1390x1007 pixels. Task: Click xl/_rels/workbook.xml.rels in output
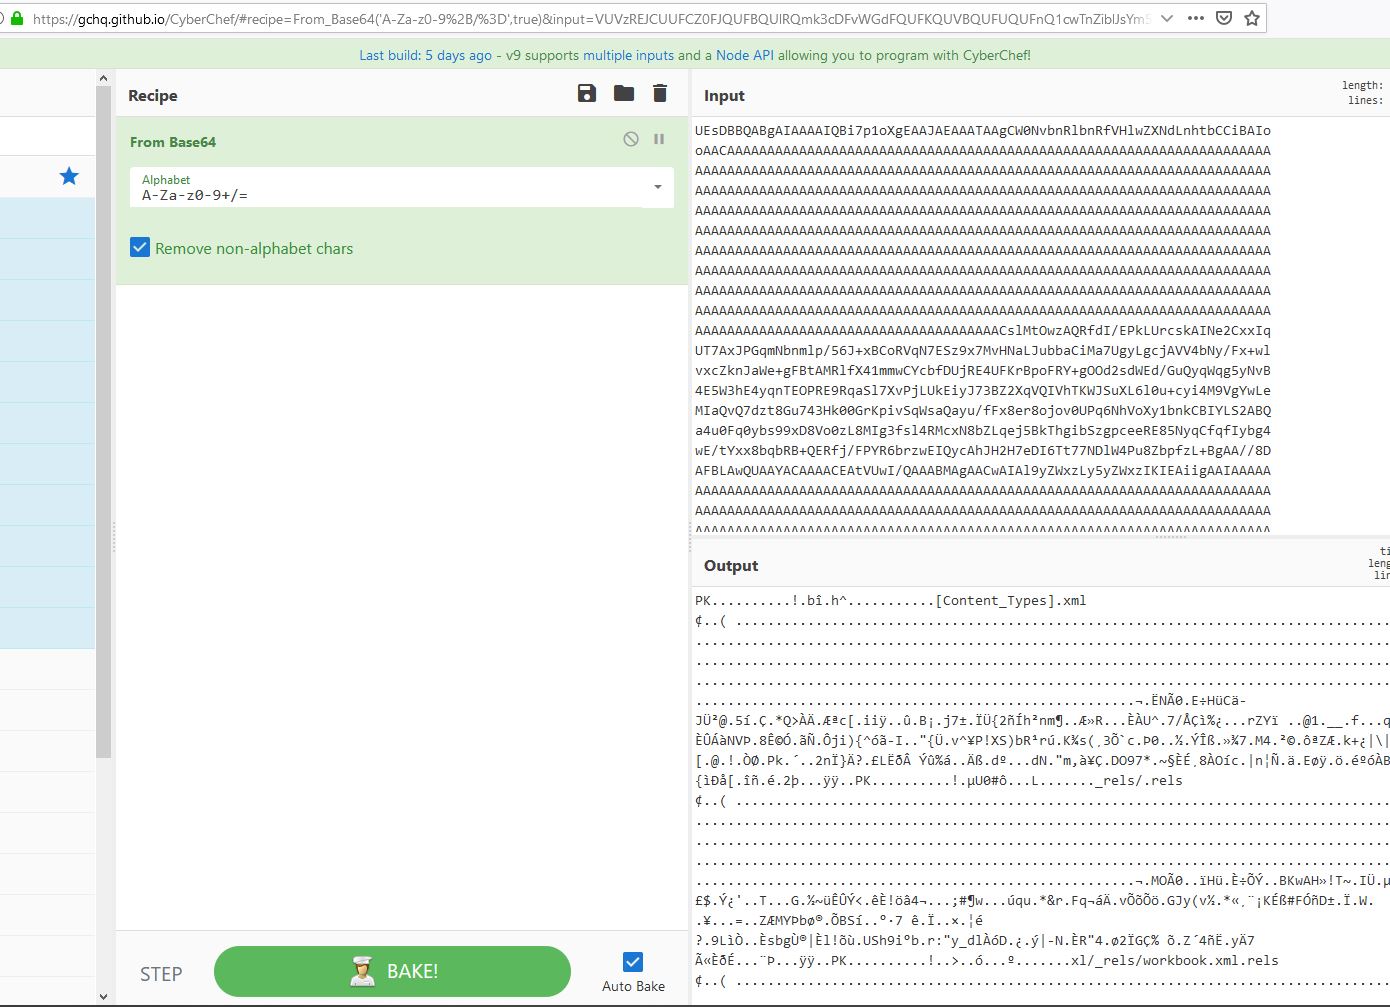pos(1175,960)
